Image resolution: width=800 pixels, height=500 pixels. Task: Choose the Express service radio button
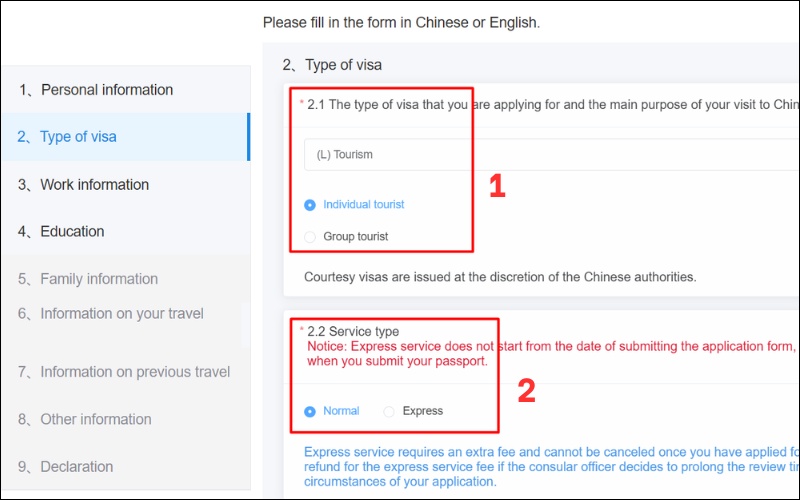coord(389,411)
